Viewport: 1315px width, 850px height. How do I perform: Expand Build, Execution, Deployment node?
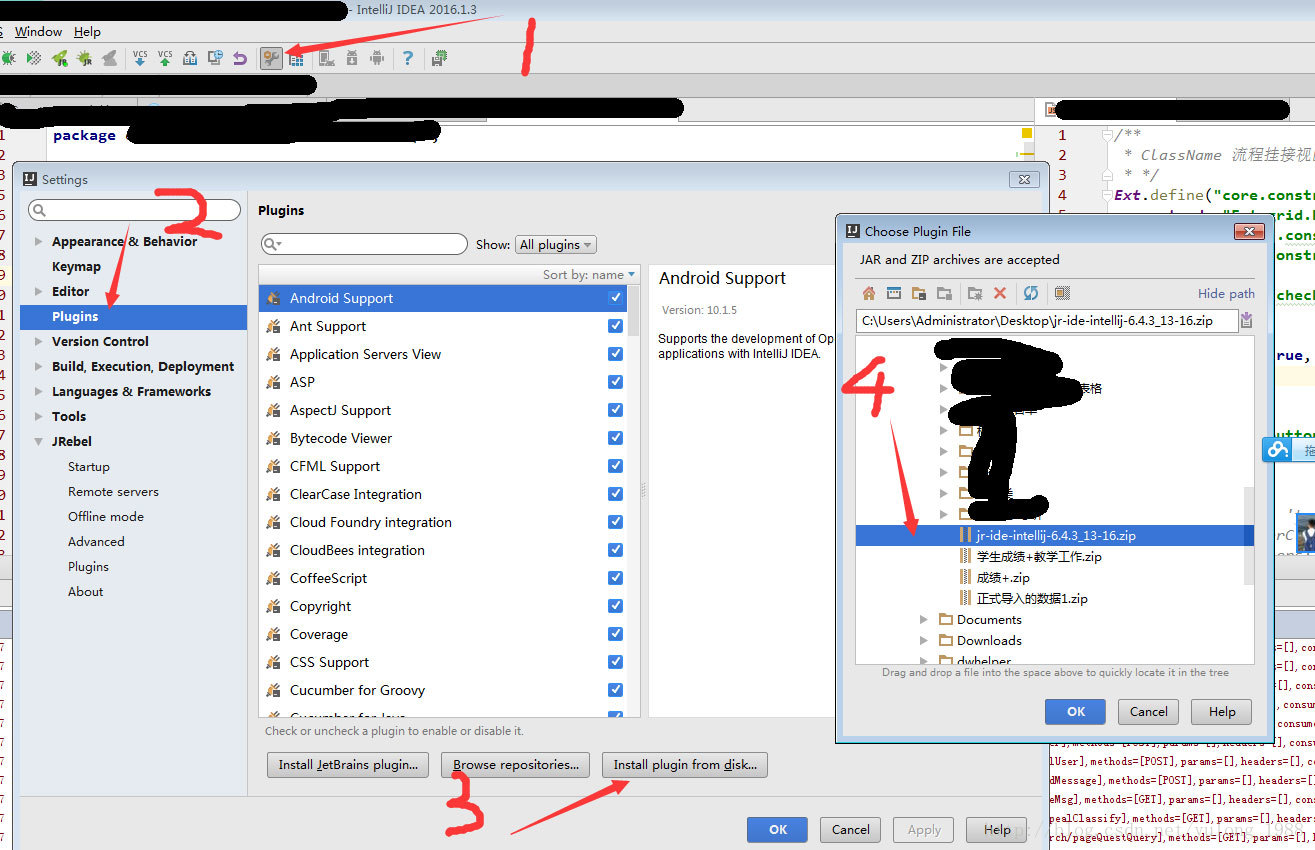pyautogui.click(x=39, y=366)
